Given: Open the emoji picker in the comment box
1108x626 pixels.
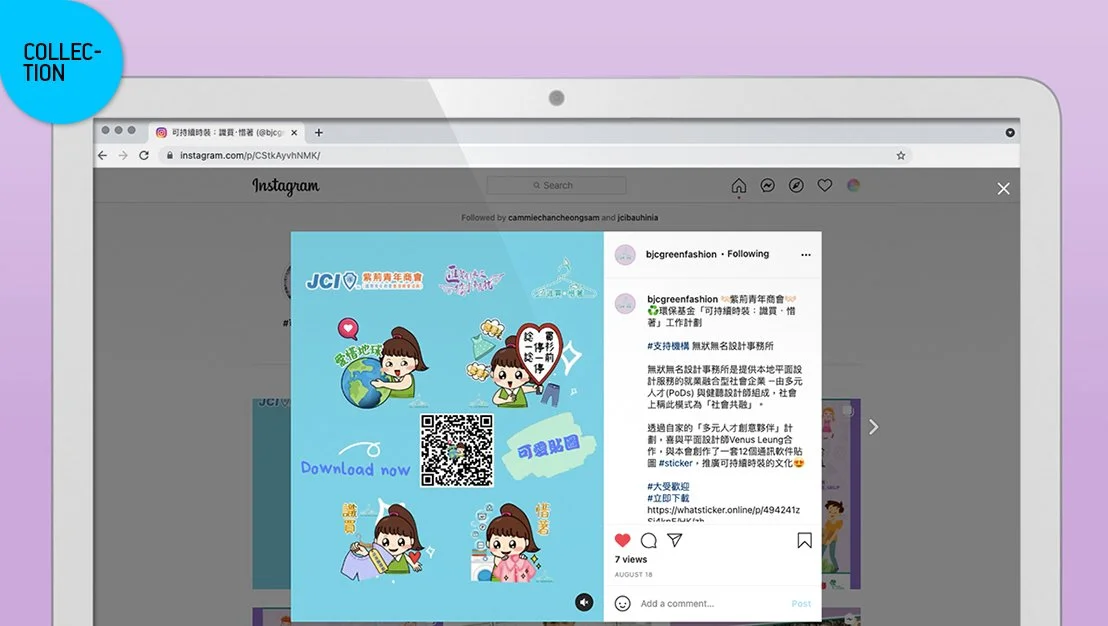Looking at the screenshot, I should point(623,603).
